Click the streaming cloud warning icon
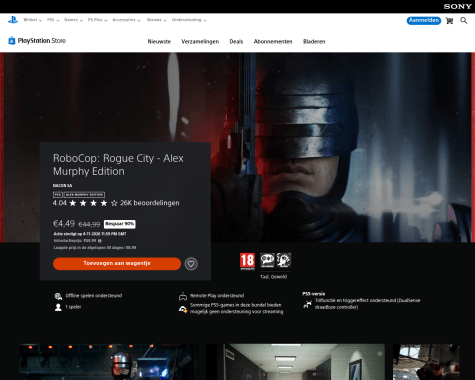475x380 pixels. coord(183,309)
